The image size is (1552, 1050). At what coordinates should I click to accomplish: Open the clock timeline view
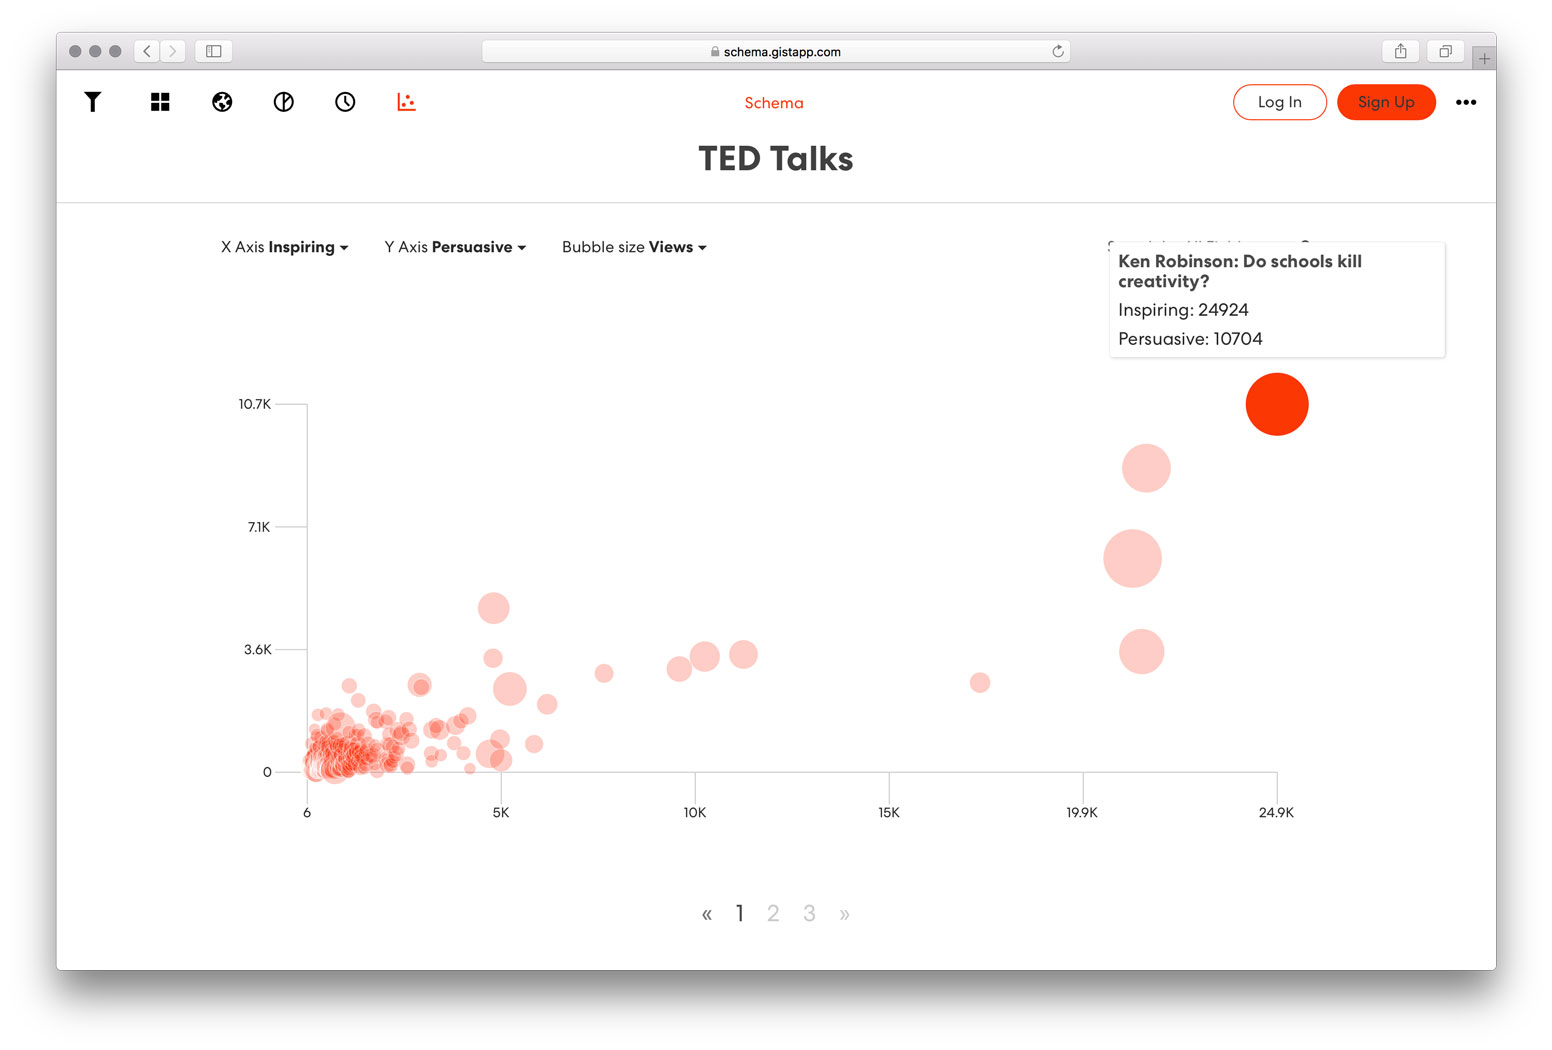(345, 102)
